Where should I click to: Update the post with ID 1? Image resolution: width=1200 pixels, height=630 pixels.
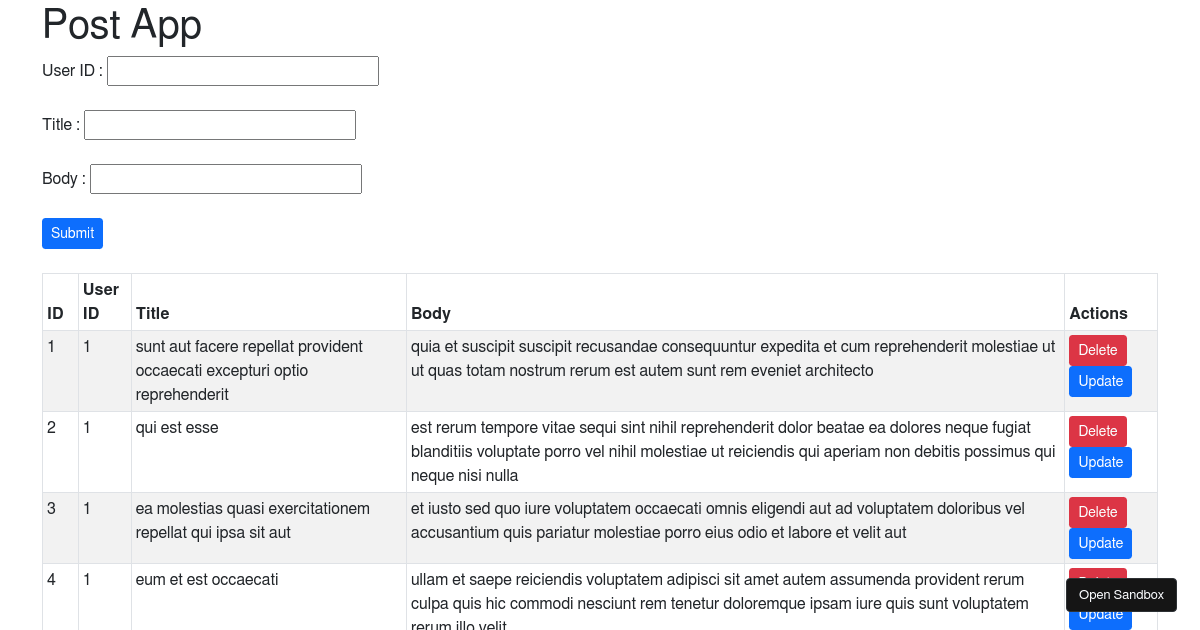point(1100,381)
